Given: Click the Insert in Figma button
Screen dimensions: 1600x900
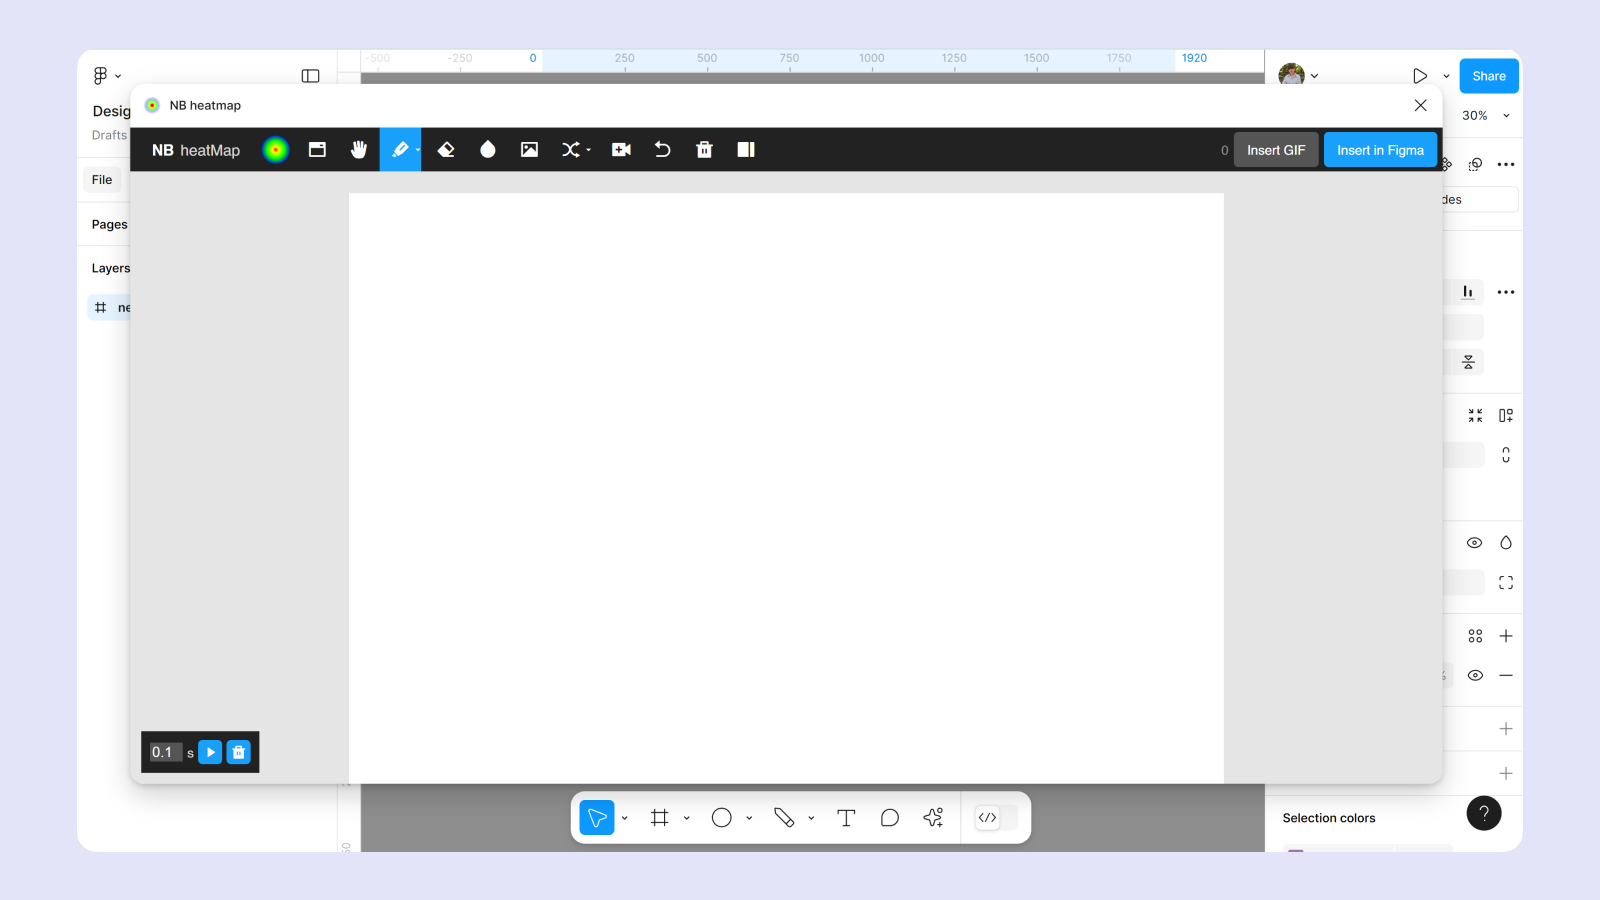Looking at the screenshot, I should click(x=1380, y=150).
